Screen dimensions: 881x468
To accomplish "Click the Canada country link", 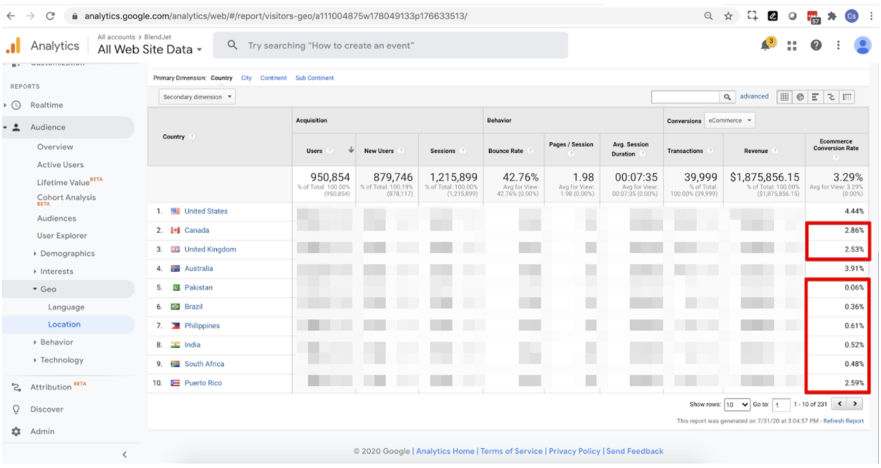I will pos(197,230).
